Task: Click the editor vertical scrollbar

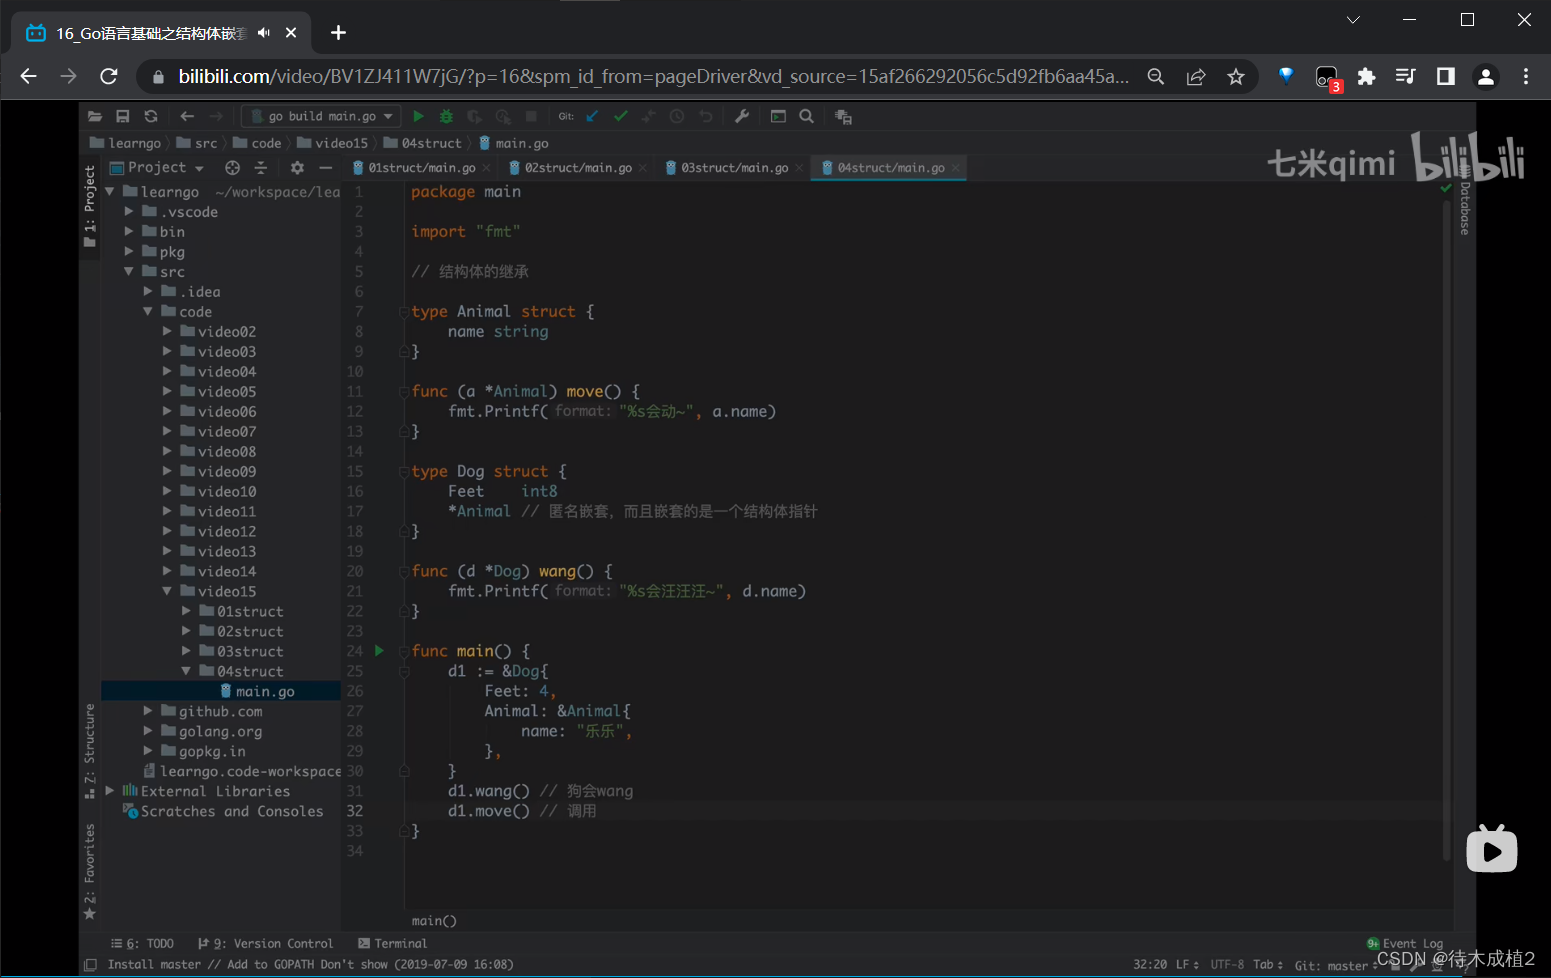Action: (1446, 530)
